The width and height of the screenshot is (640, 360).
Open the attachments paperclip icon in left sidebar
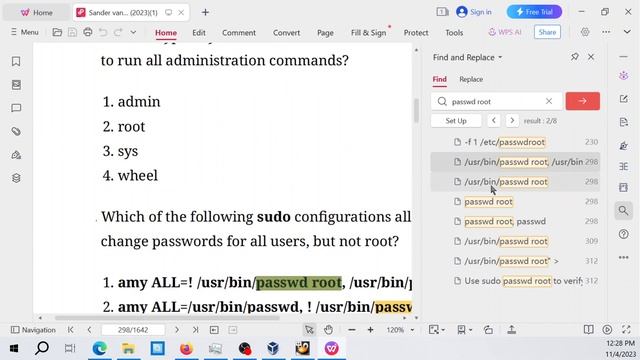(x=16, y=131)
